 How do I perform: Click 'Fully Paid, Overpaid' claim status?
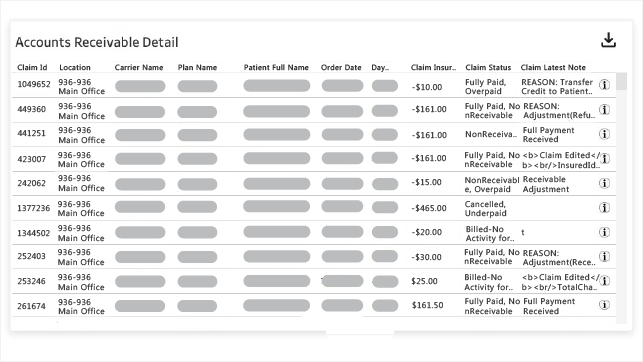(486, 87)
